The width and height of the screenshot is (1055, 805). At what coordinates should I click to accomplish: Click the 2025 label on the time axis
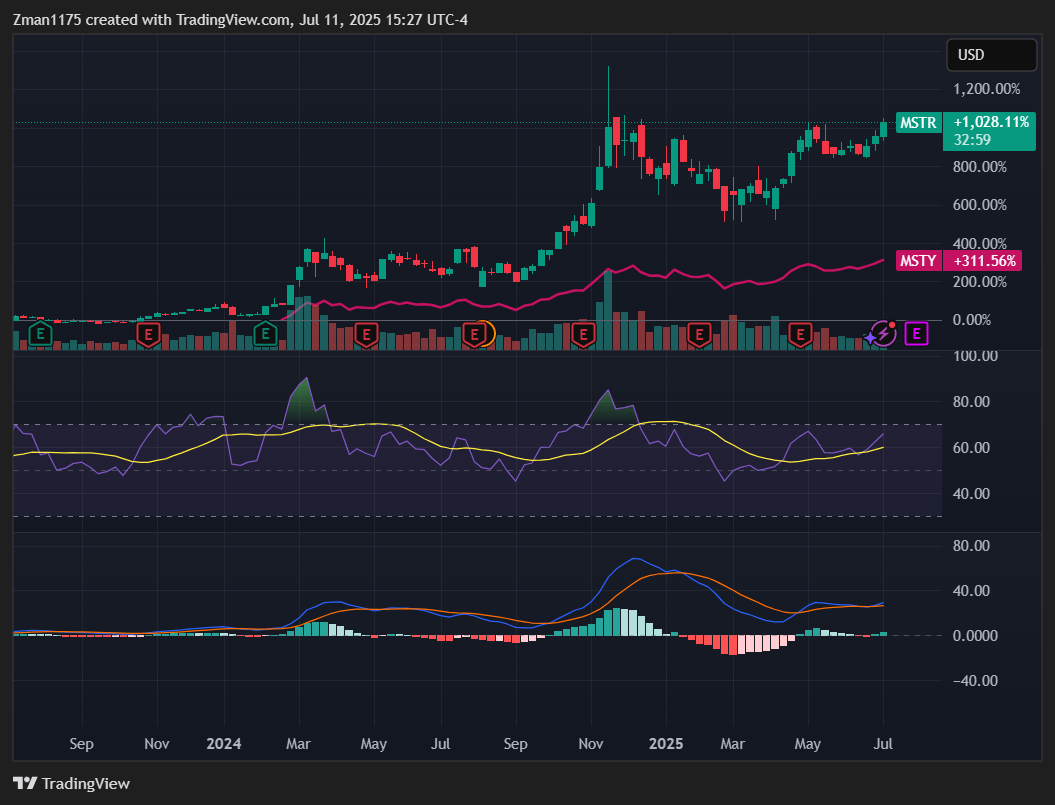tap(665, 744)
